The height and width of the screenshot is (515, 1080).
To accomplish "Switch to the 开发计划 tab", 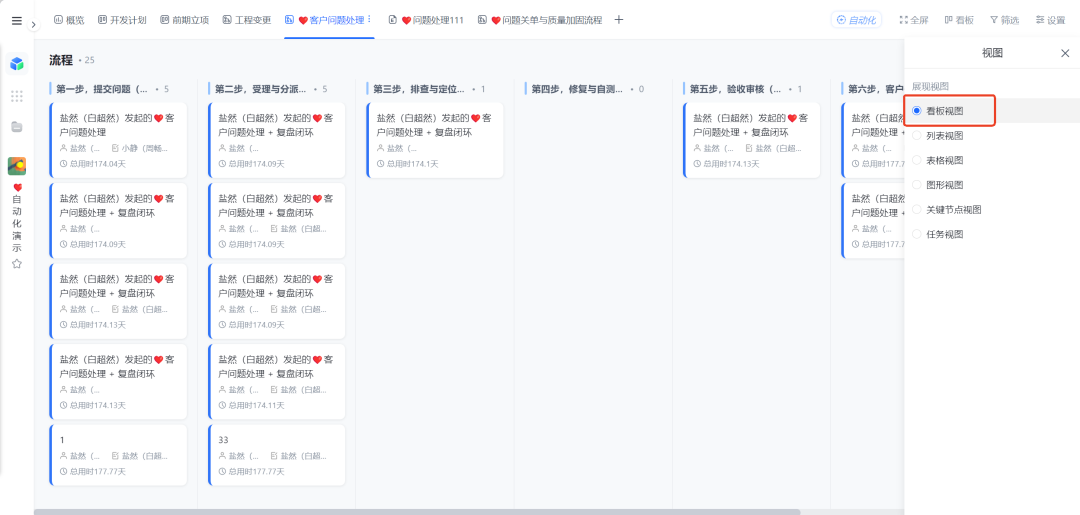I will (122, 20).
